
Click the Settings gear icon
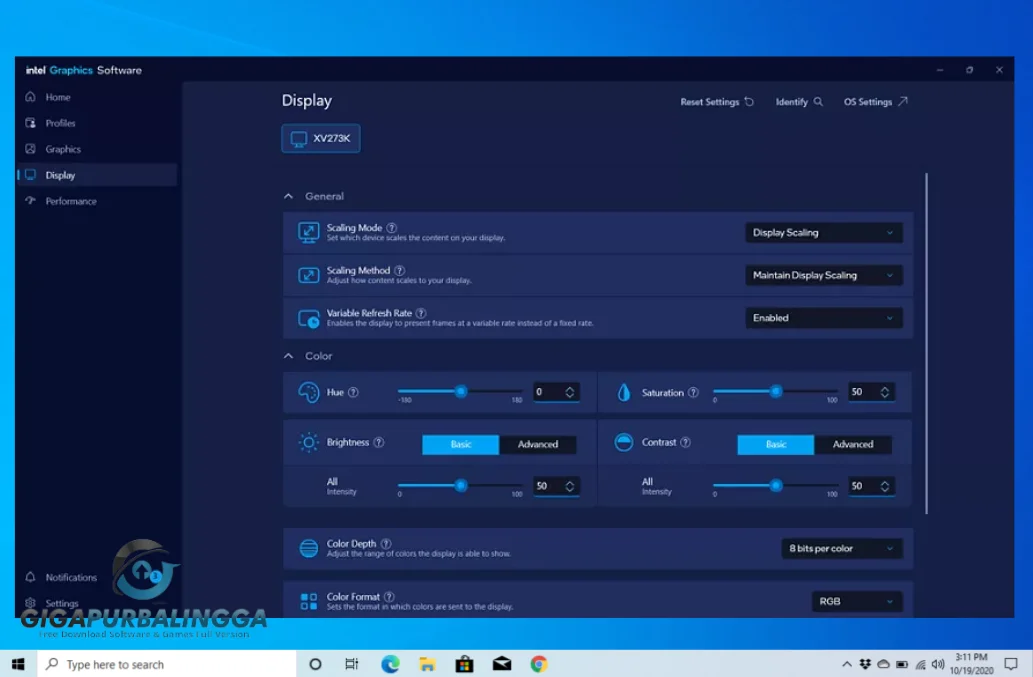[30, 603]
